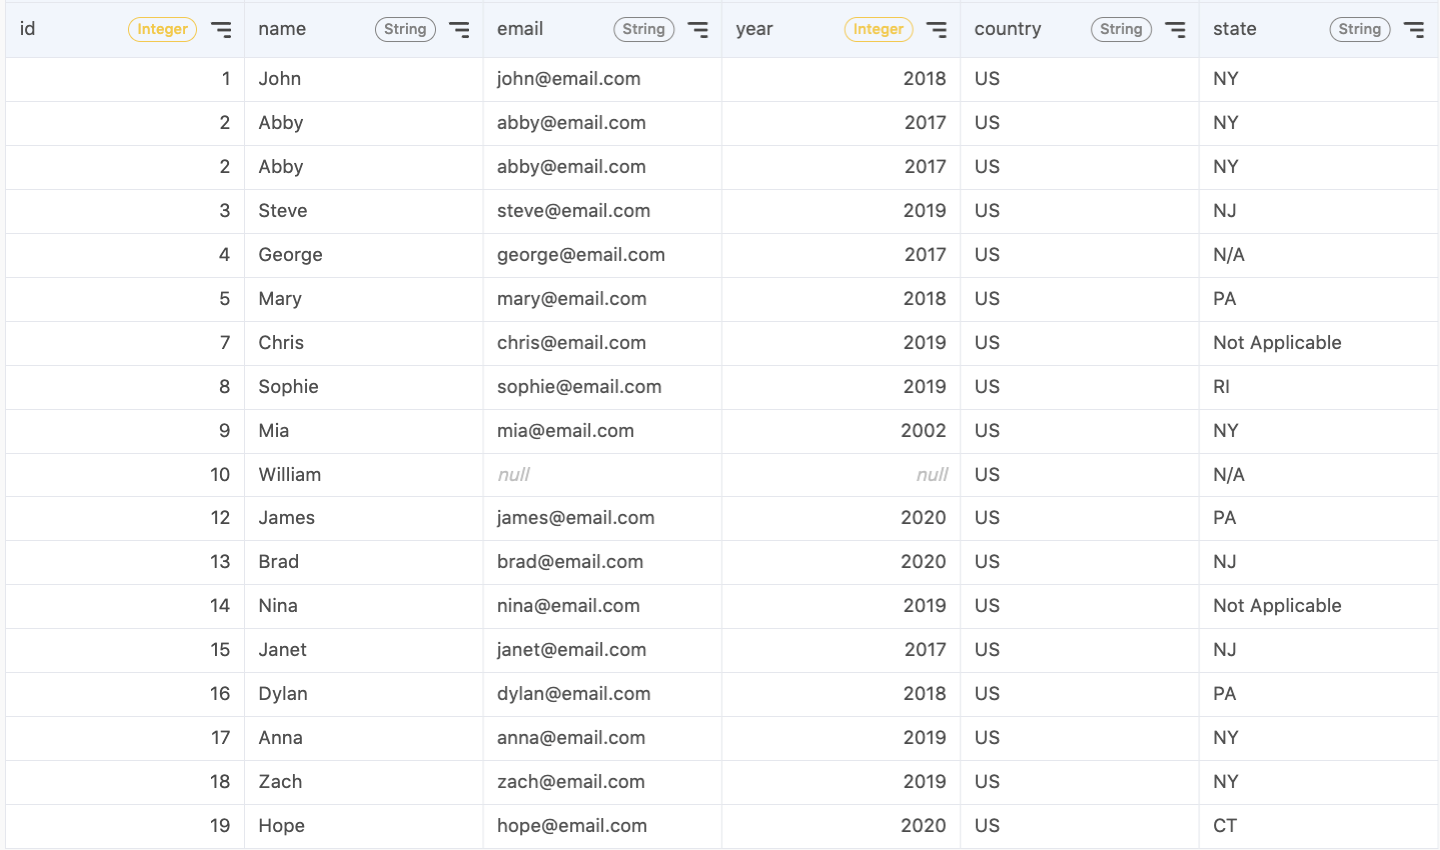Select the name cell Brad
Image resolution: width=1440 pixels, height=850 pixels.
pos(364,562)
